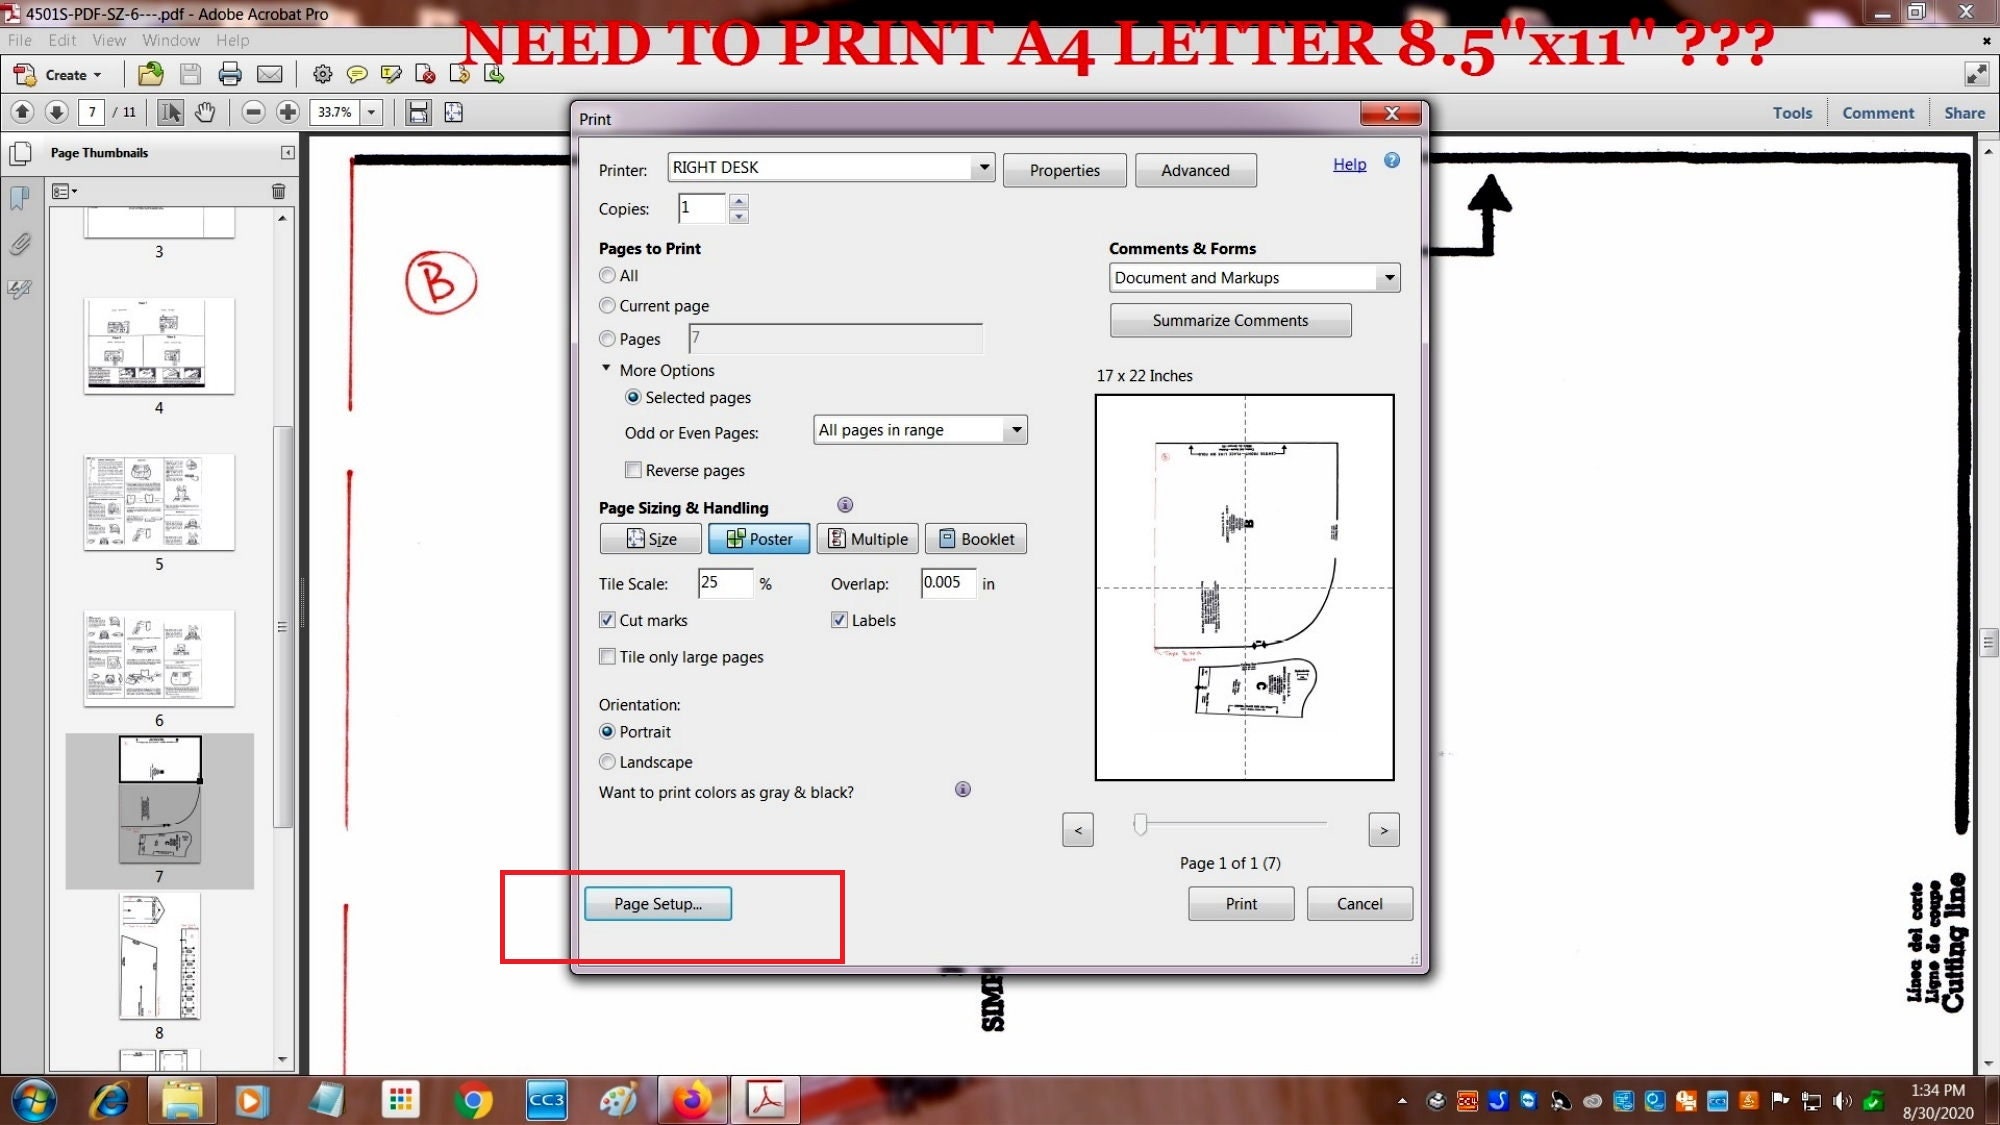
Task: Collapse the More Options disclosure triangle
Action: [606, 368]
